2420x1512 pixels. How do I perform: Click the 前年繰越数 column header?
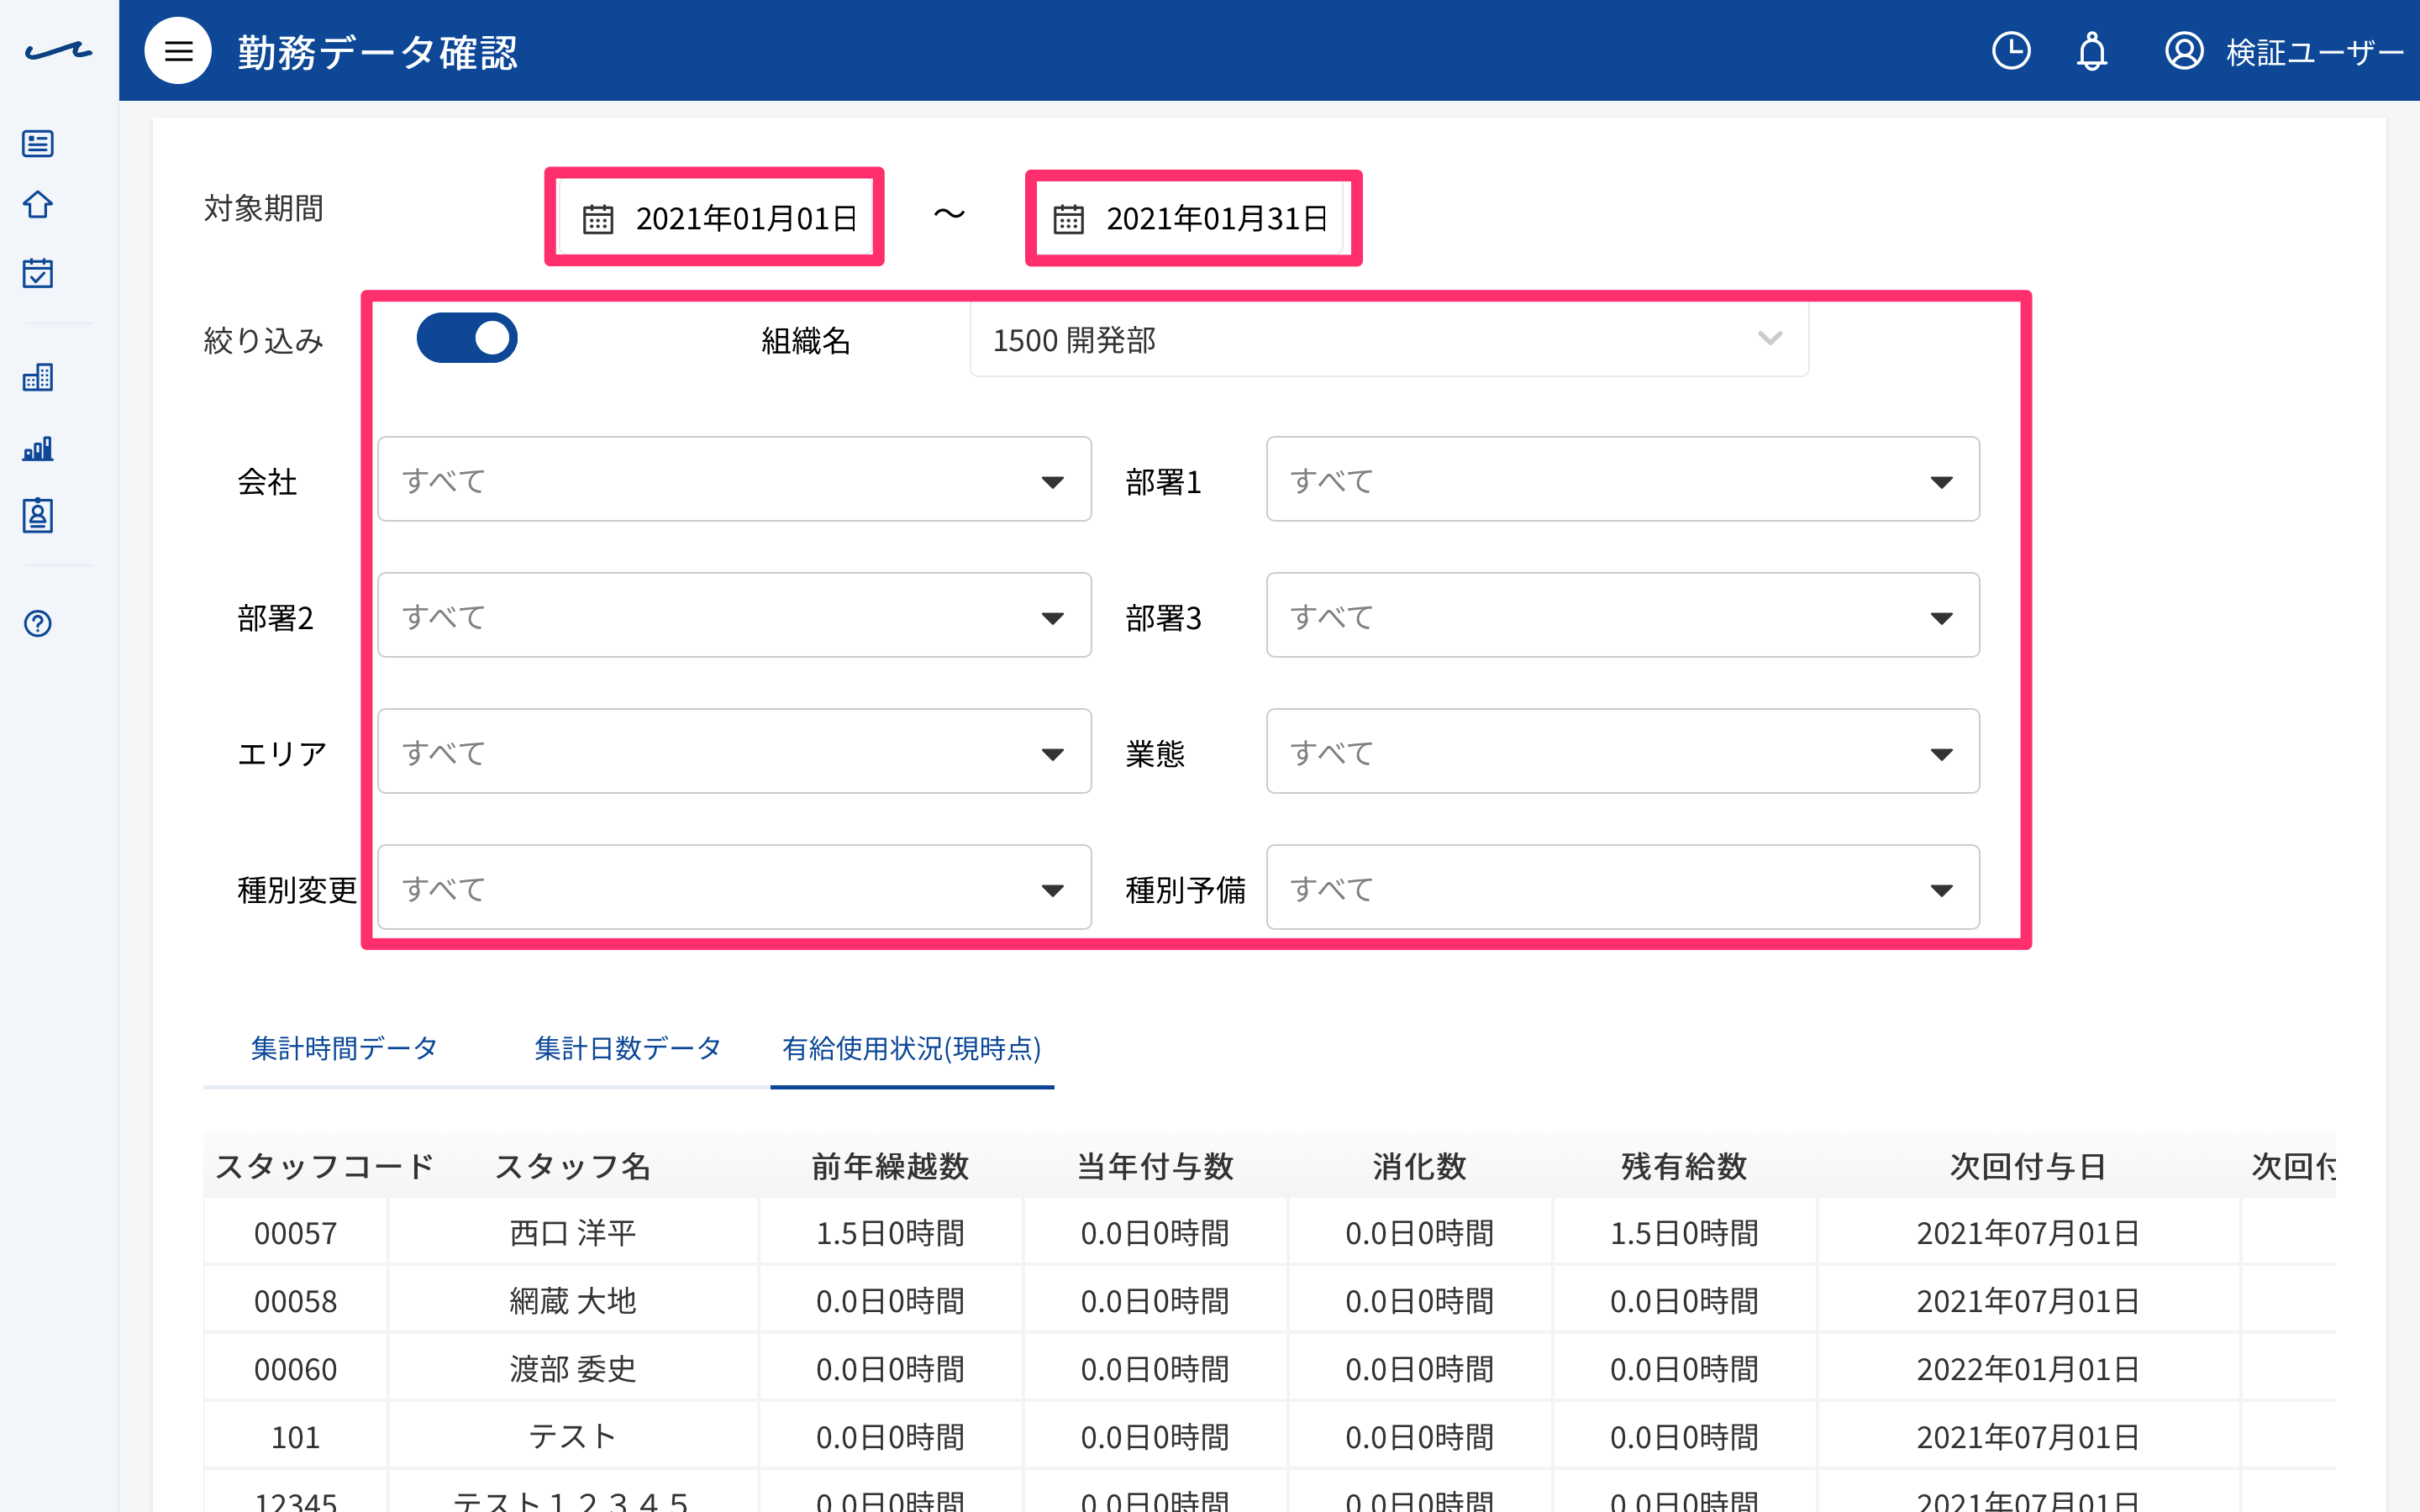click(x=890, y=1166)
